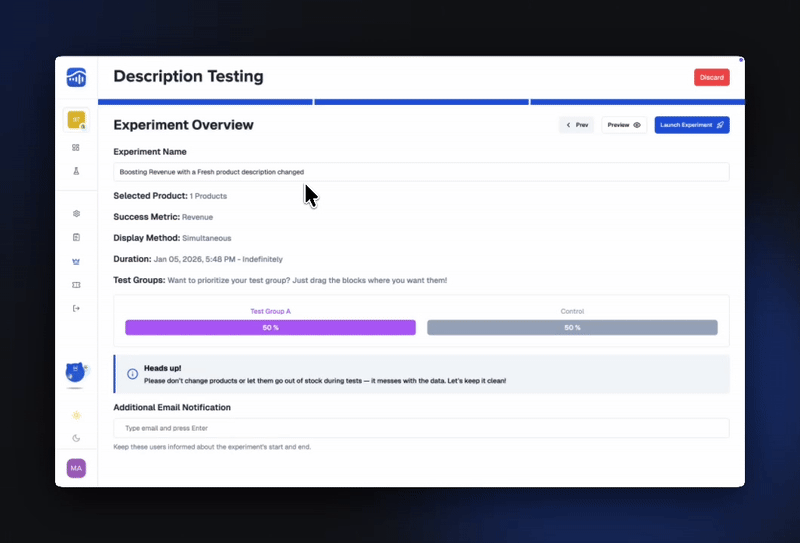Click the Additional Email Notification input field
Viewport: 800px width, 543px height.
pos(421,428)
